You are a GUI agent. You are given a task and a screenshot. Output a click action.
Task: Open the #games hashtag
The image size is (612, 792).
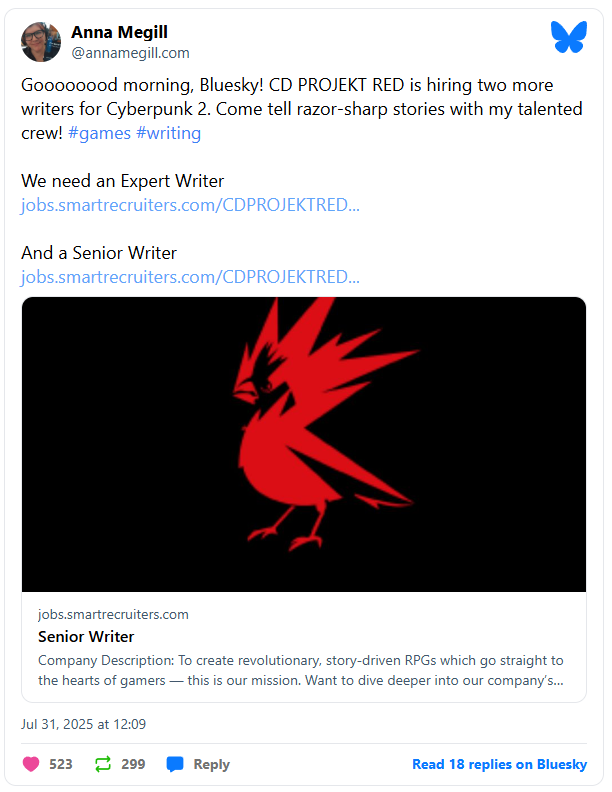click(99, 133)
